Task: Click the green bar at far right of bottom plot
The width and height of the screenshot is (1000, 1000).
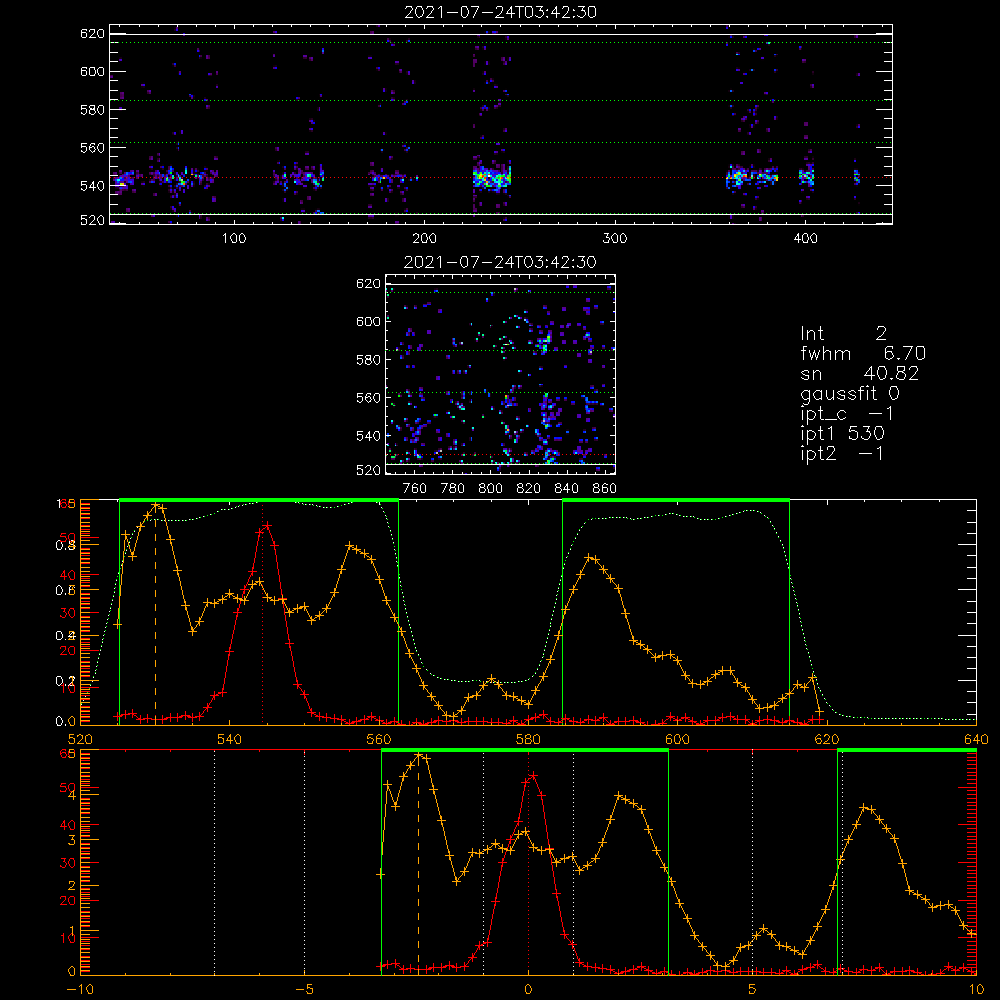Action: (x=907, y=751)
